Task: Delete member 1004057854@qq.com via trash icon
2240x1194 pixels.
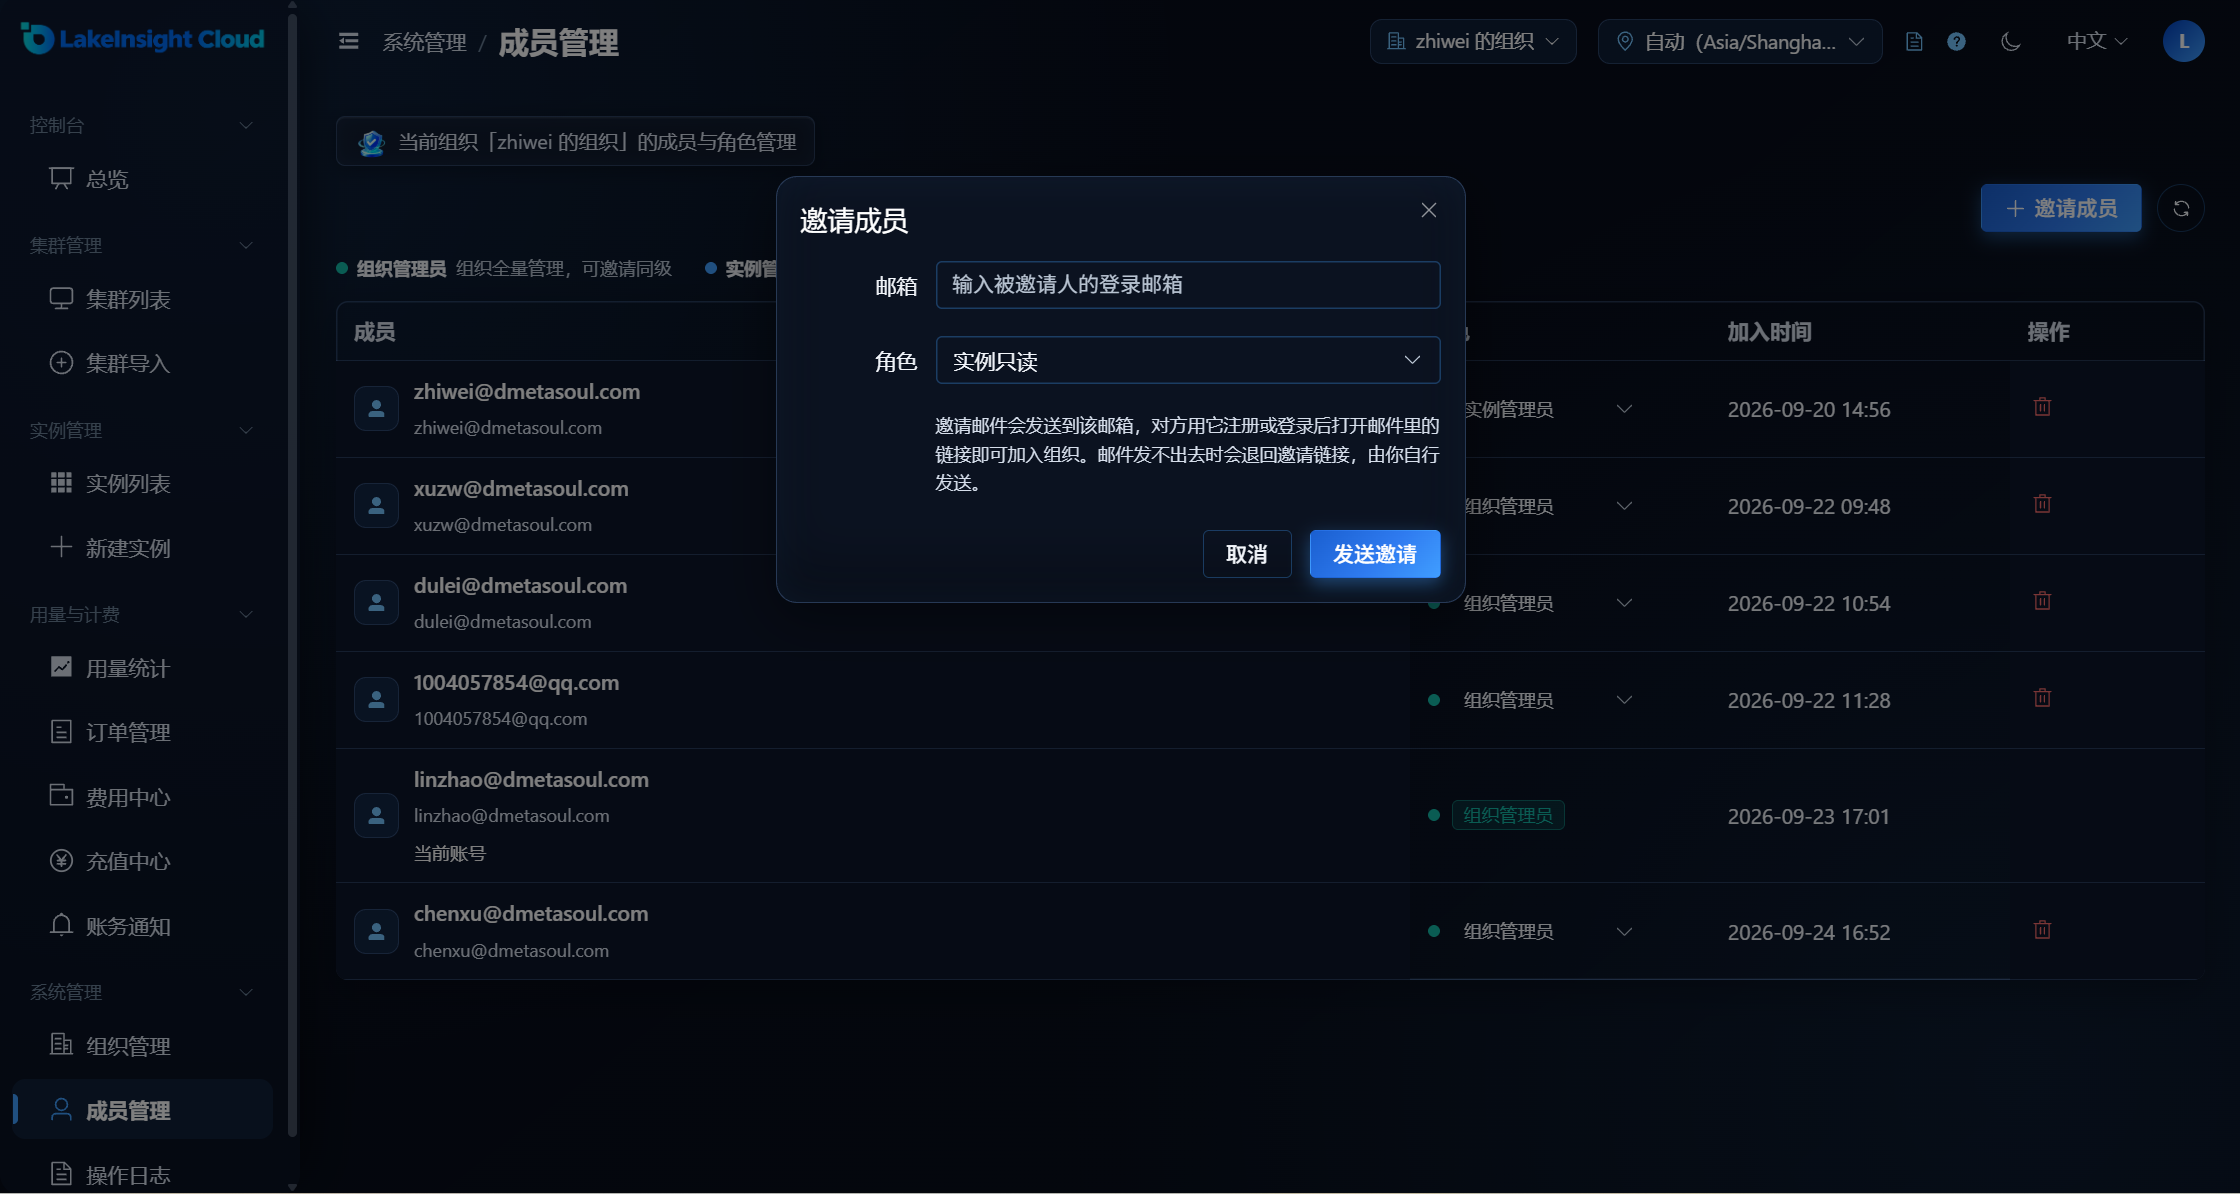Action: click(x=2042, y=698)
